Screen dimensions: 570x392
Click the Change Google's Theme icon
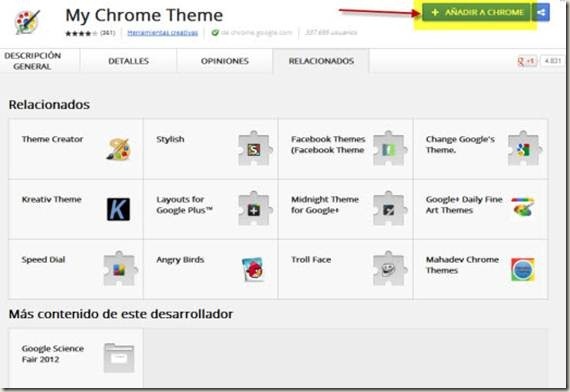pyautogui.click(x=524, y=148)
